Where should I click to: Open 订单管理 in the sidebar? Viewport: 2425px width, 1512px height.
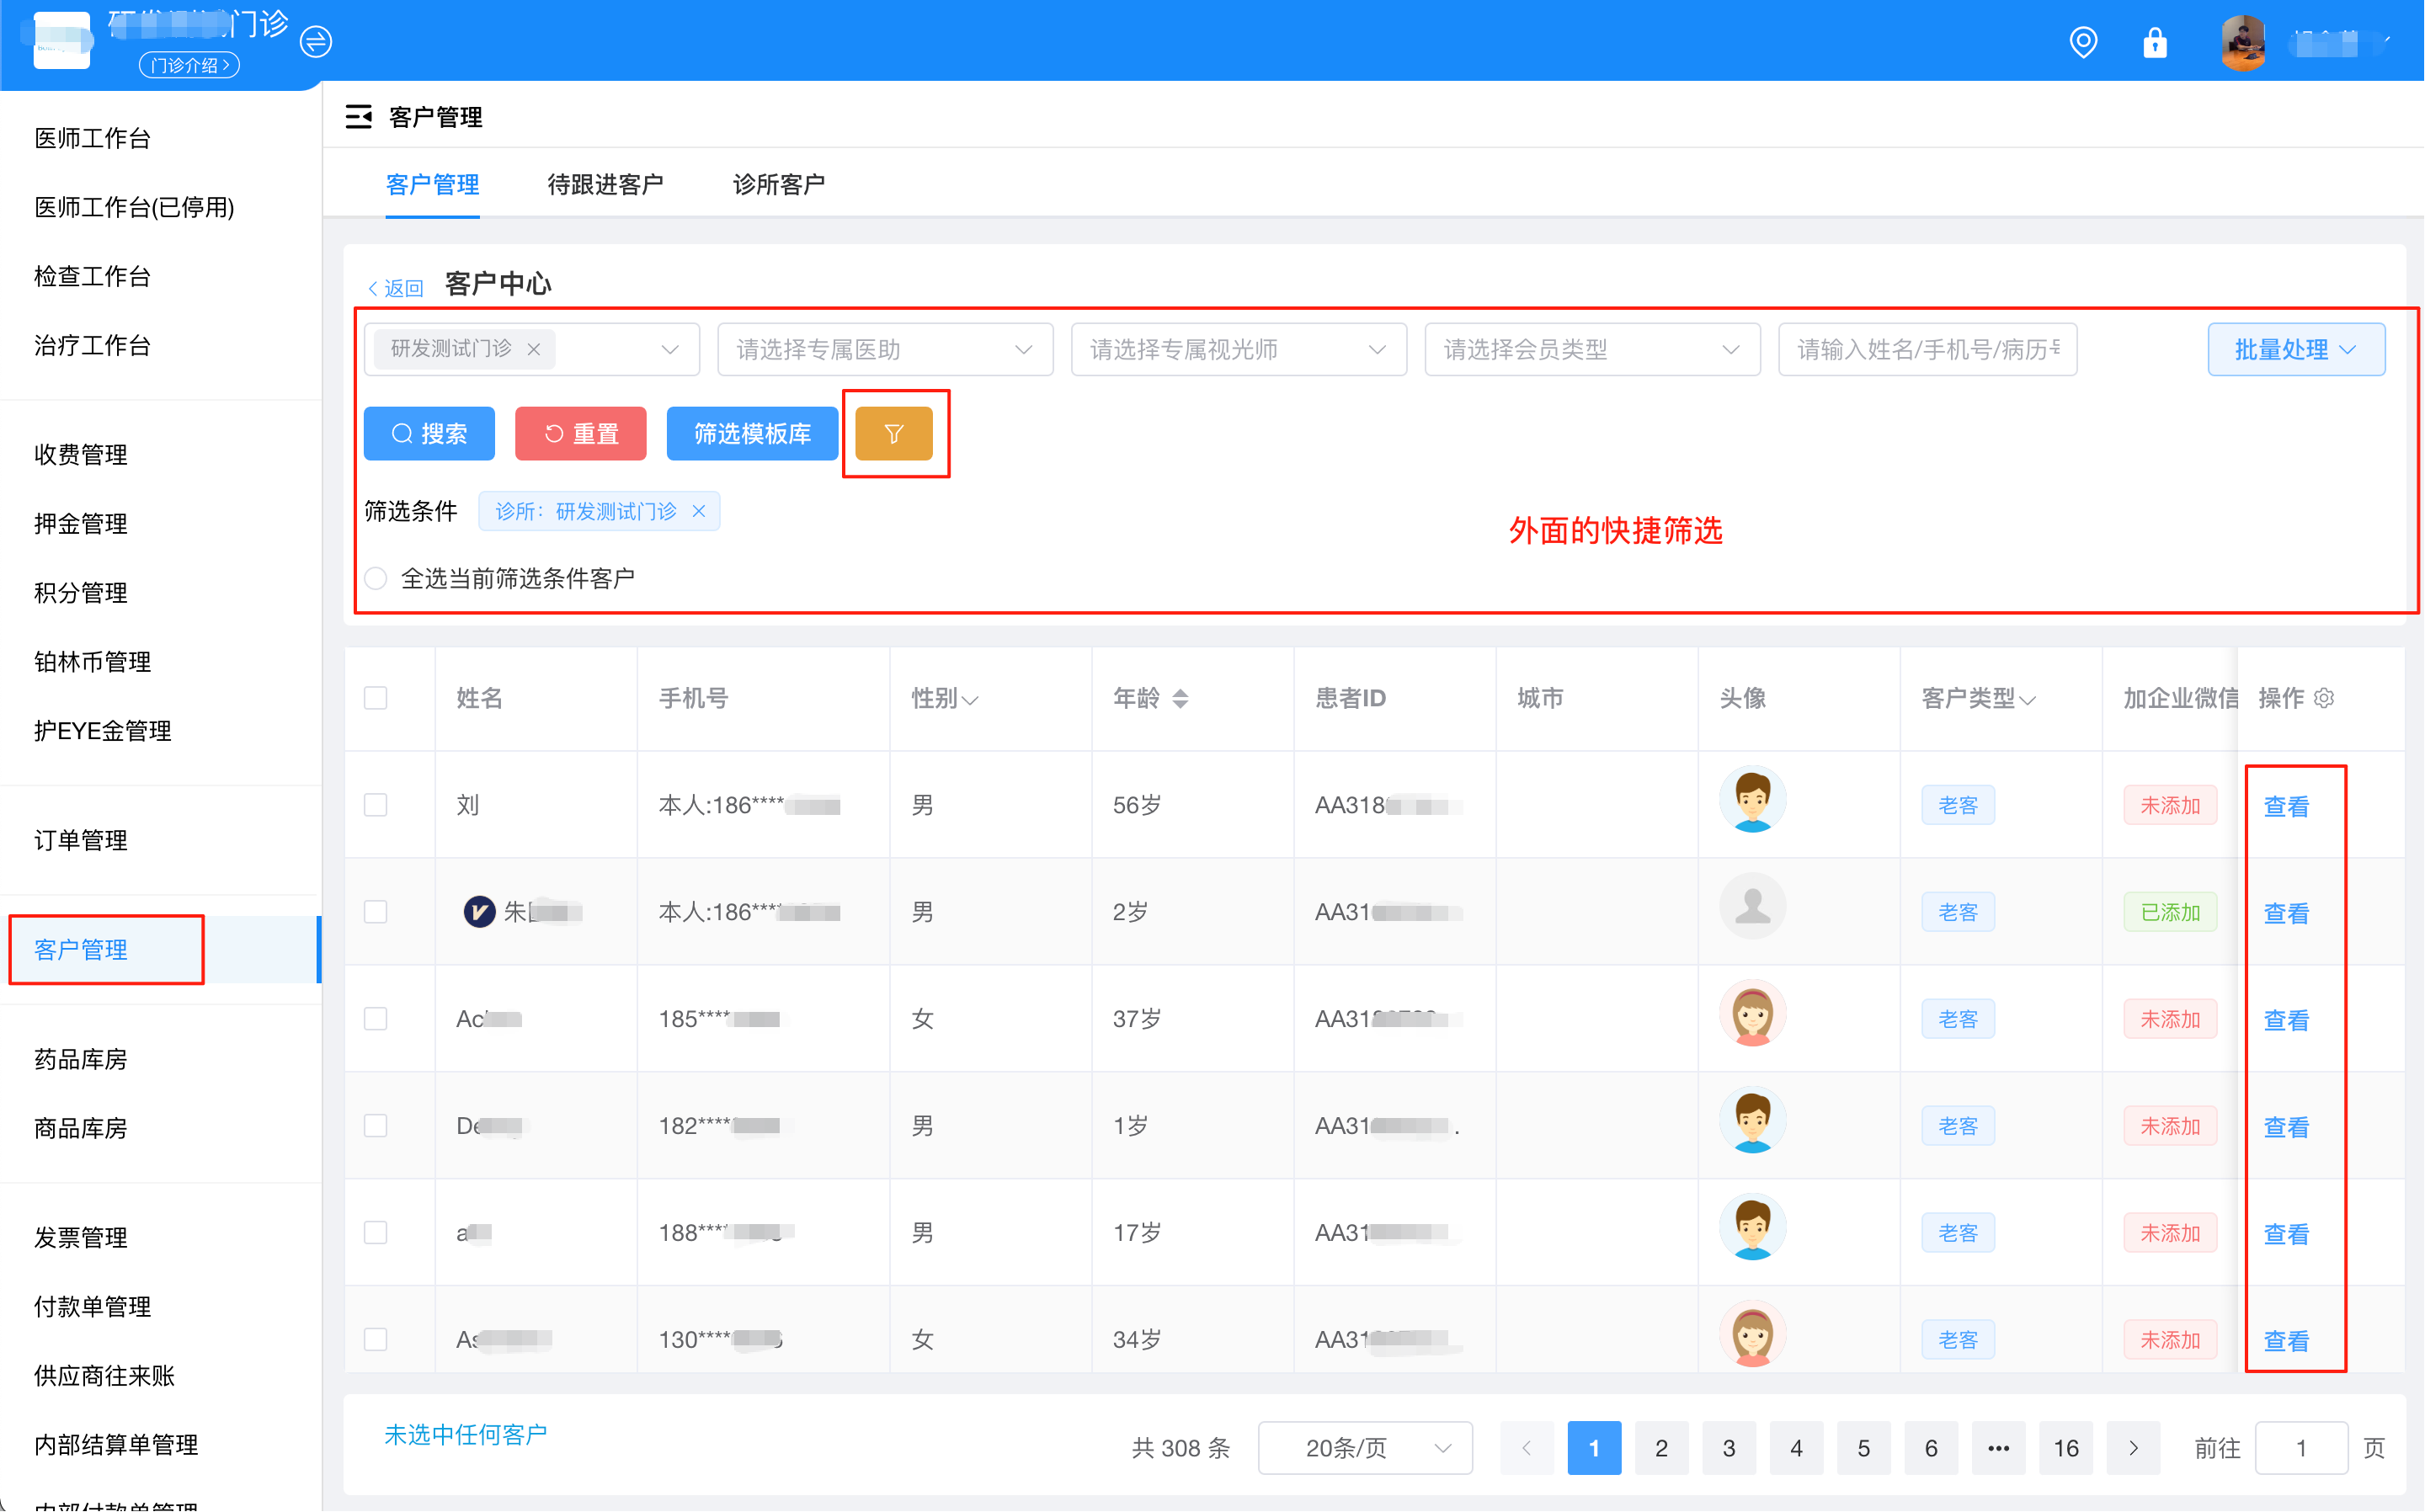[x=80, y=840]
